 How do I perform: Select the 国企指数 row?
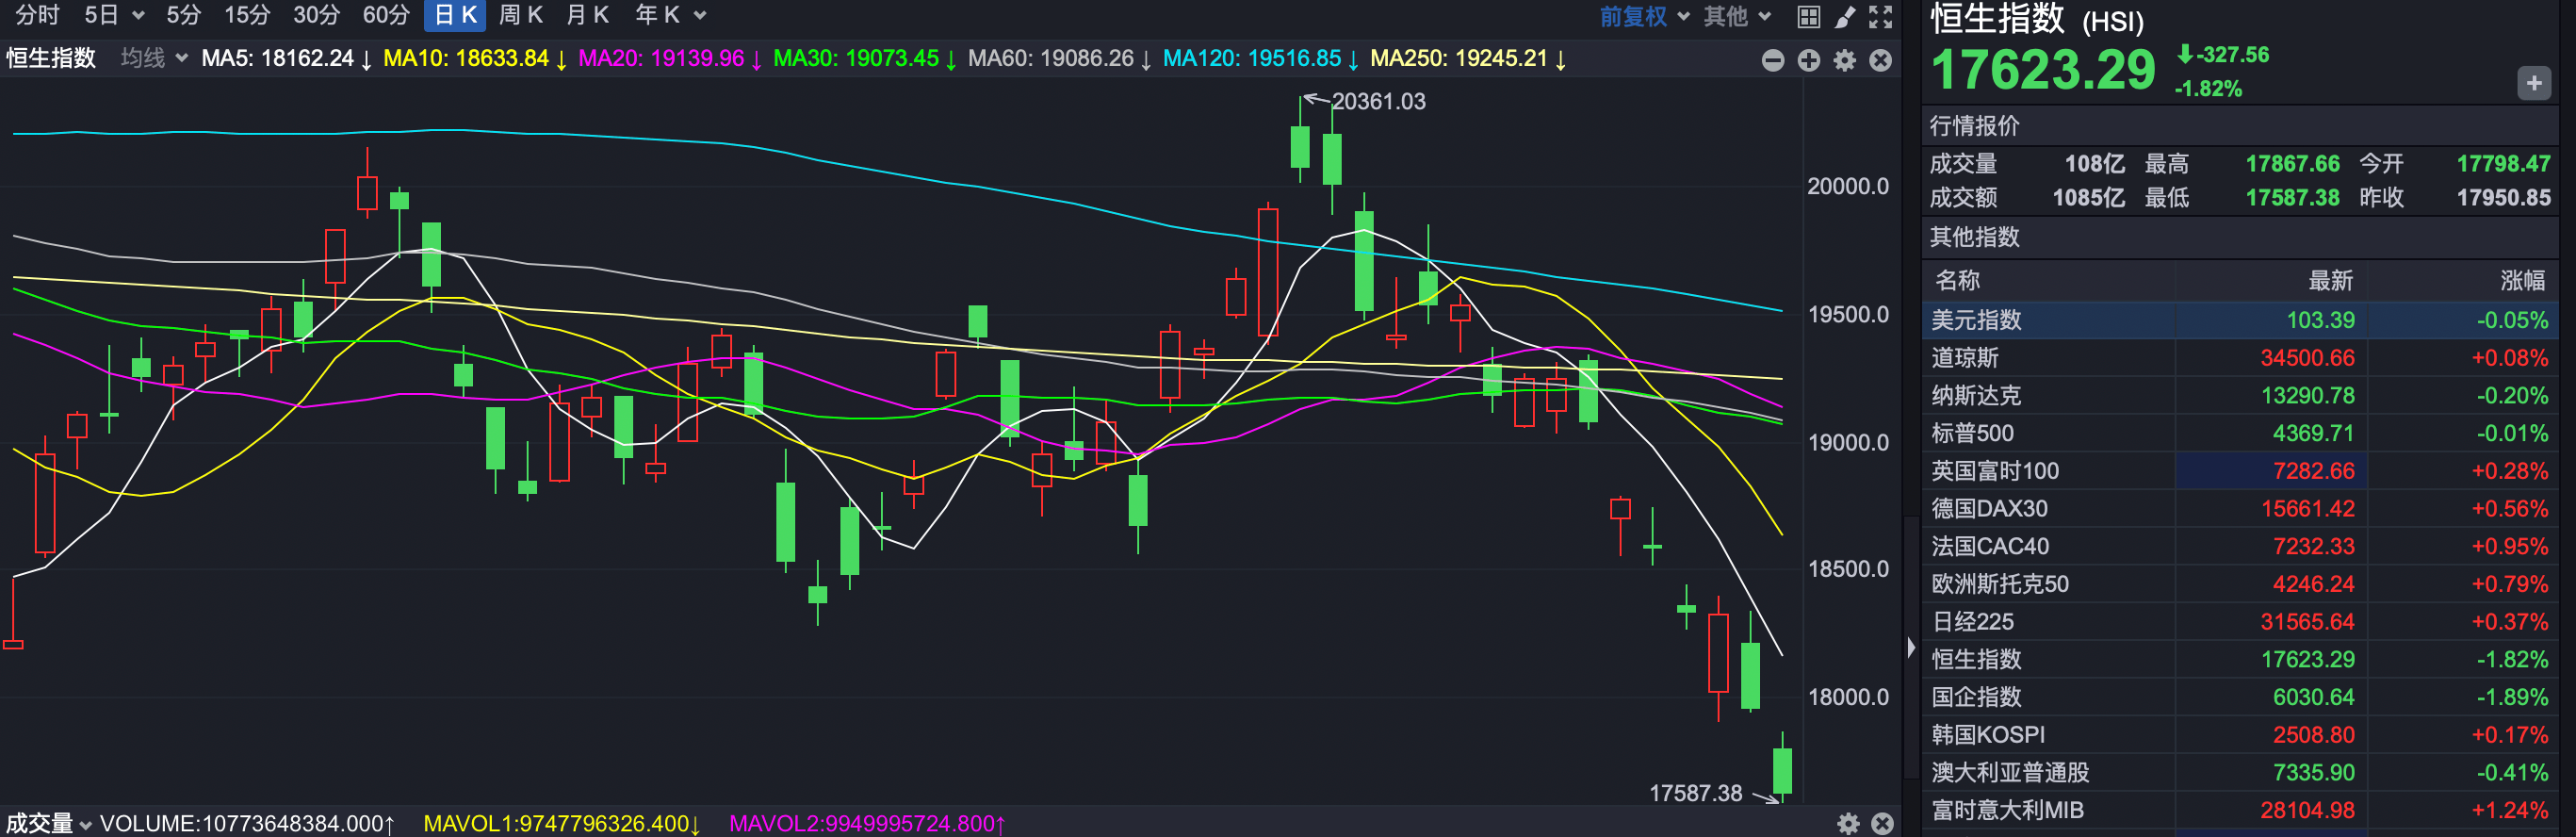pos(2240,697)
